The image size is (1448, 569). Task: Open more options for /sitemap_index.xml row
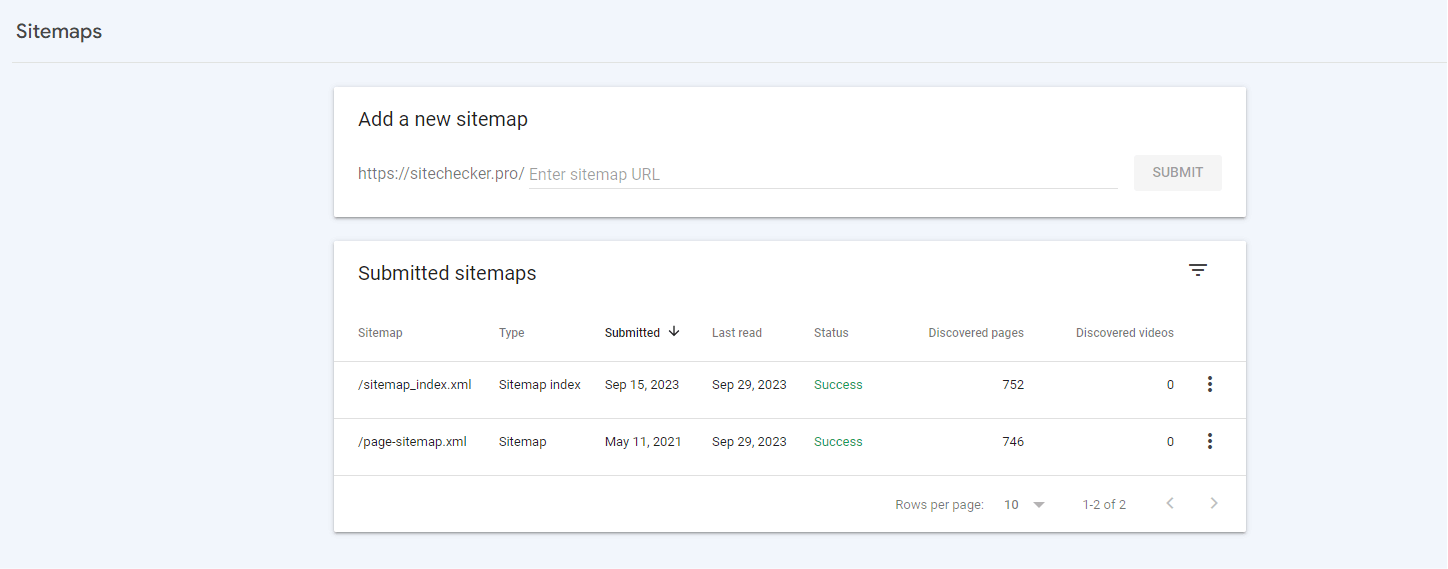tap(1210, 384)
